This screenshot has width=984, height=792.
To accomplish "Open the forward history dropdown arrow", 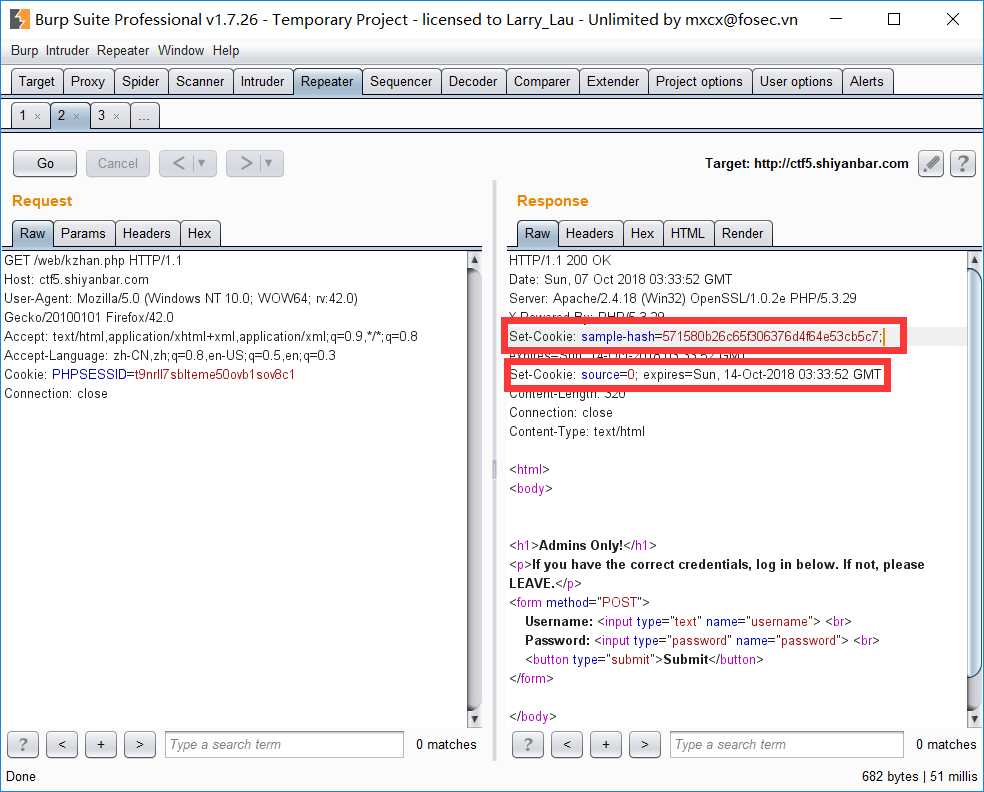I will 269,164.
